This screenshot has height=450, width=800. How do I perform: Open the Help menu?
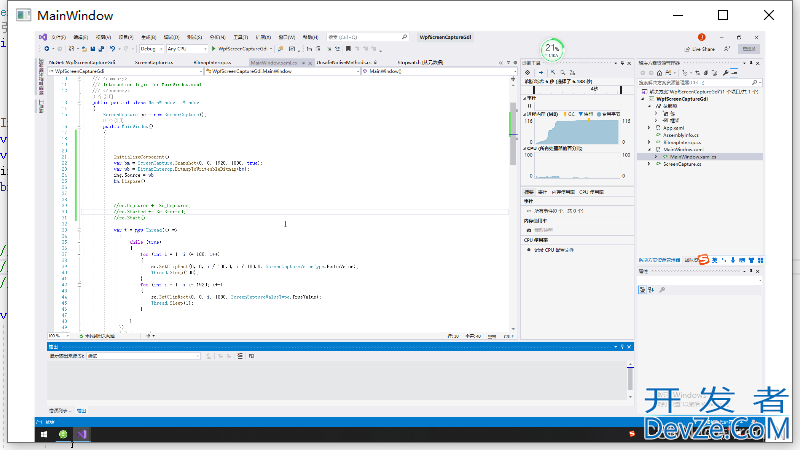pos(310,37)
